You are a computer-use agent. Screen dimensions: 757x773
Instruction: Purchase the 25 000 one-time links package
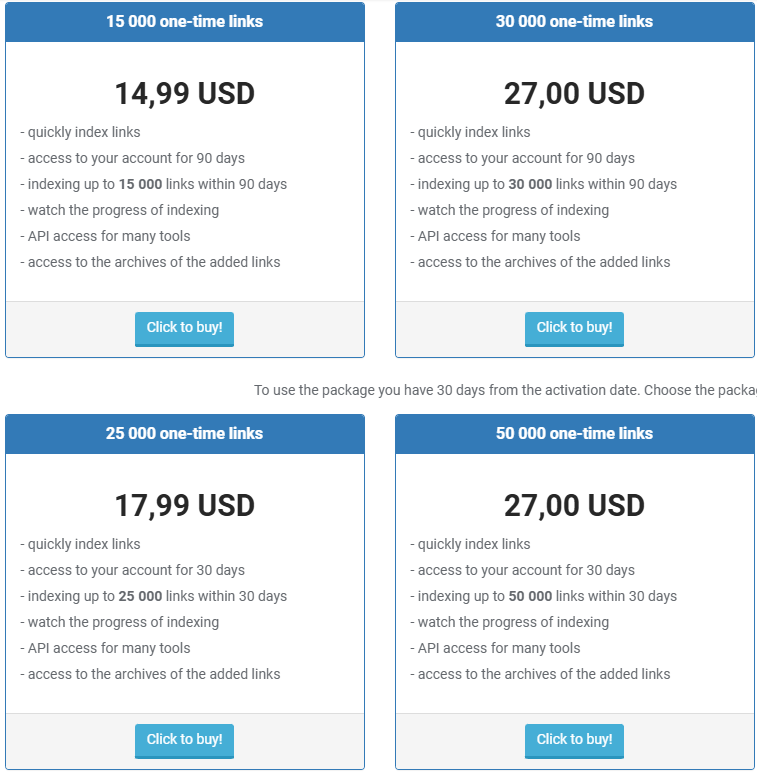184,740
